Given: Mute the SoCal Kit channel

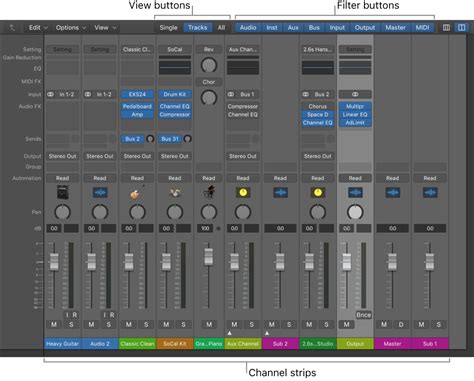Looking at the screenshot, I should click(x=166, y=324).
